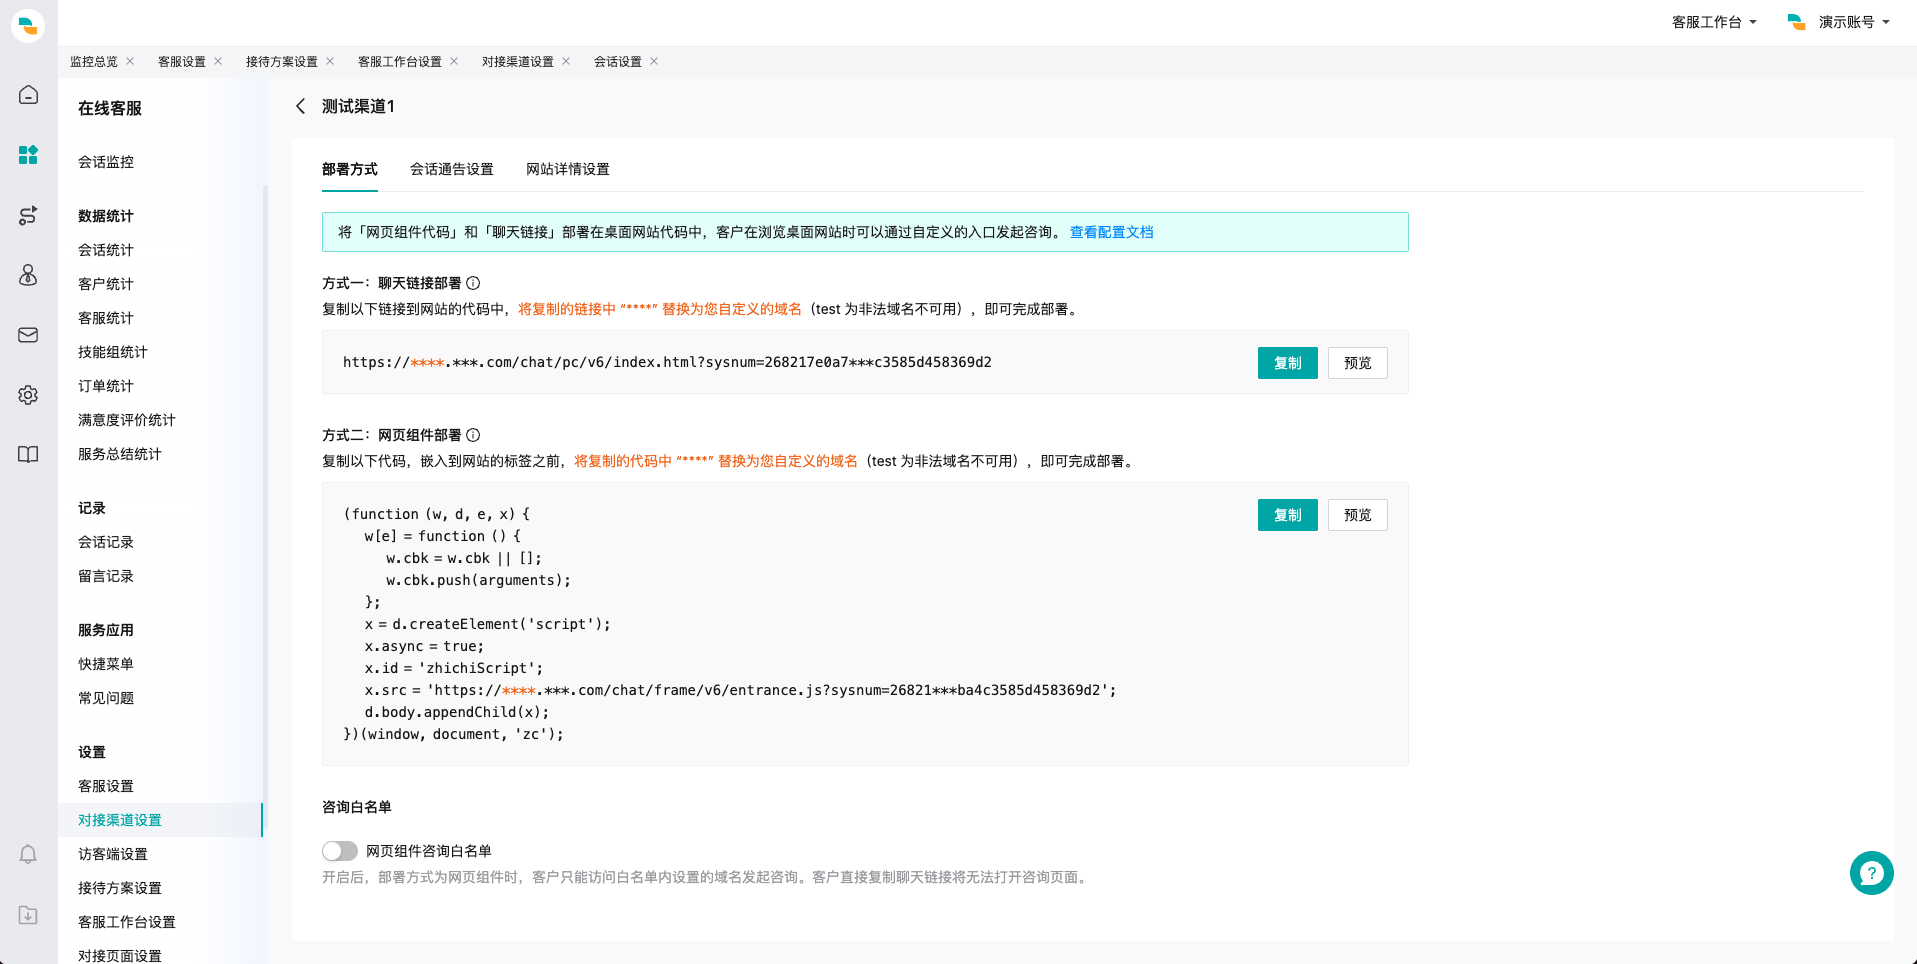Open 客服设置 in sidebar settings group

click(x=106, y=786)
